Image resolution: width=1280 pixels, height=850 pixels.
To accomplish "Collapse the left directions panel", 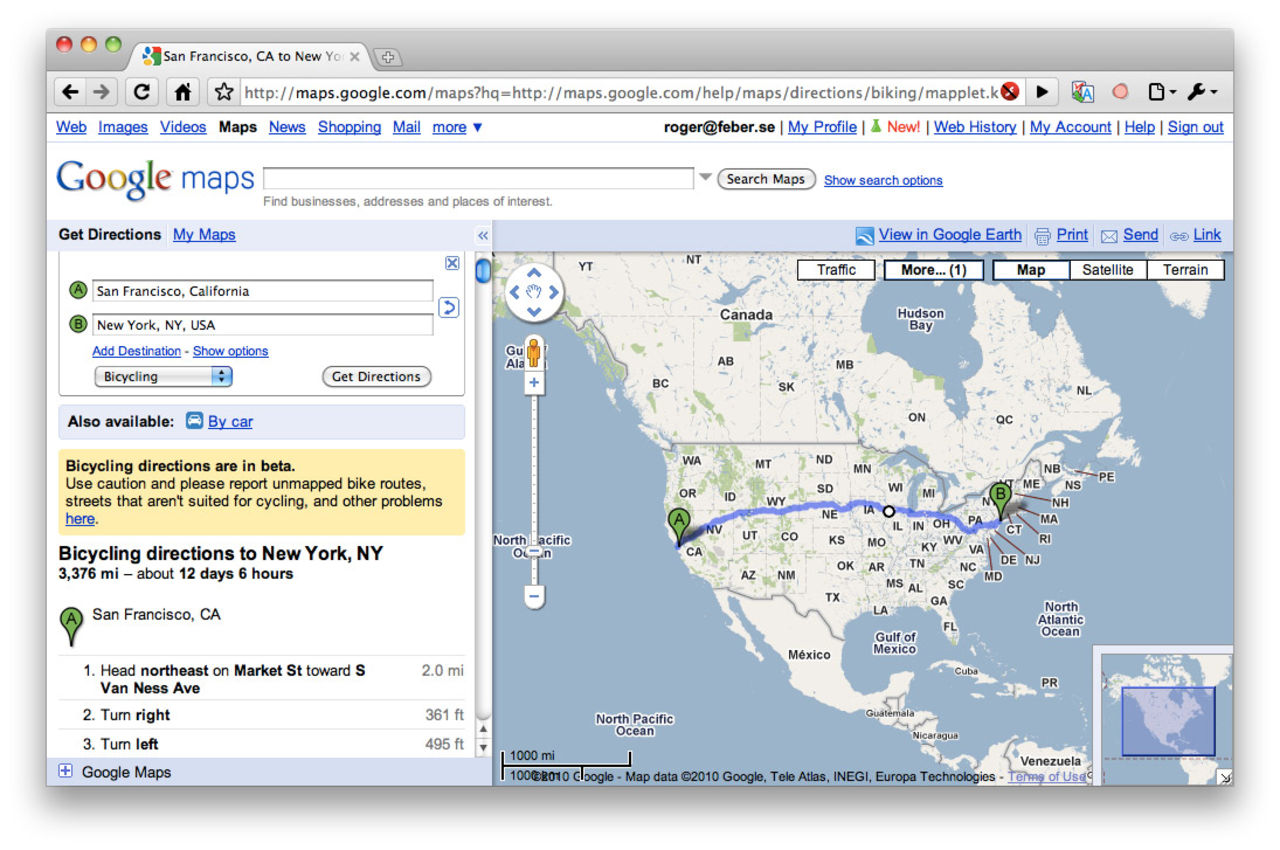I will point(483,235).
